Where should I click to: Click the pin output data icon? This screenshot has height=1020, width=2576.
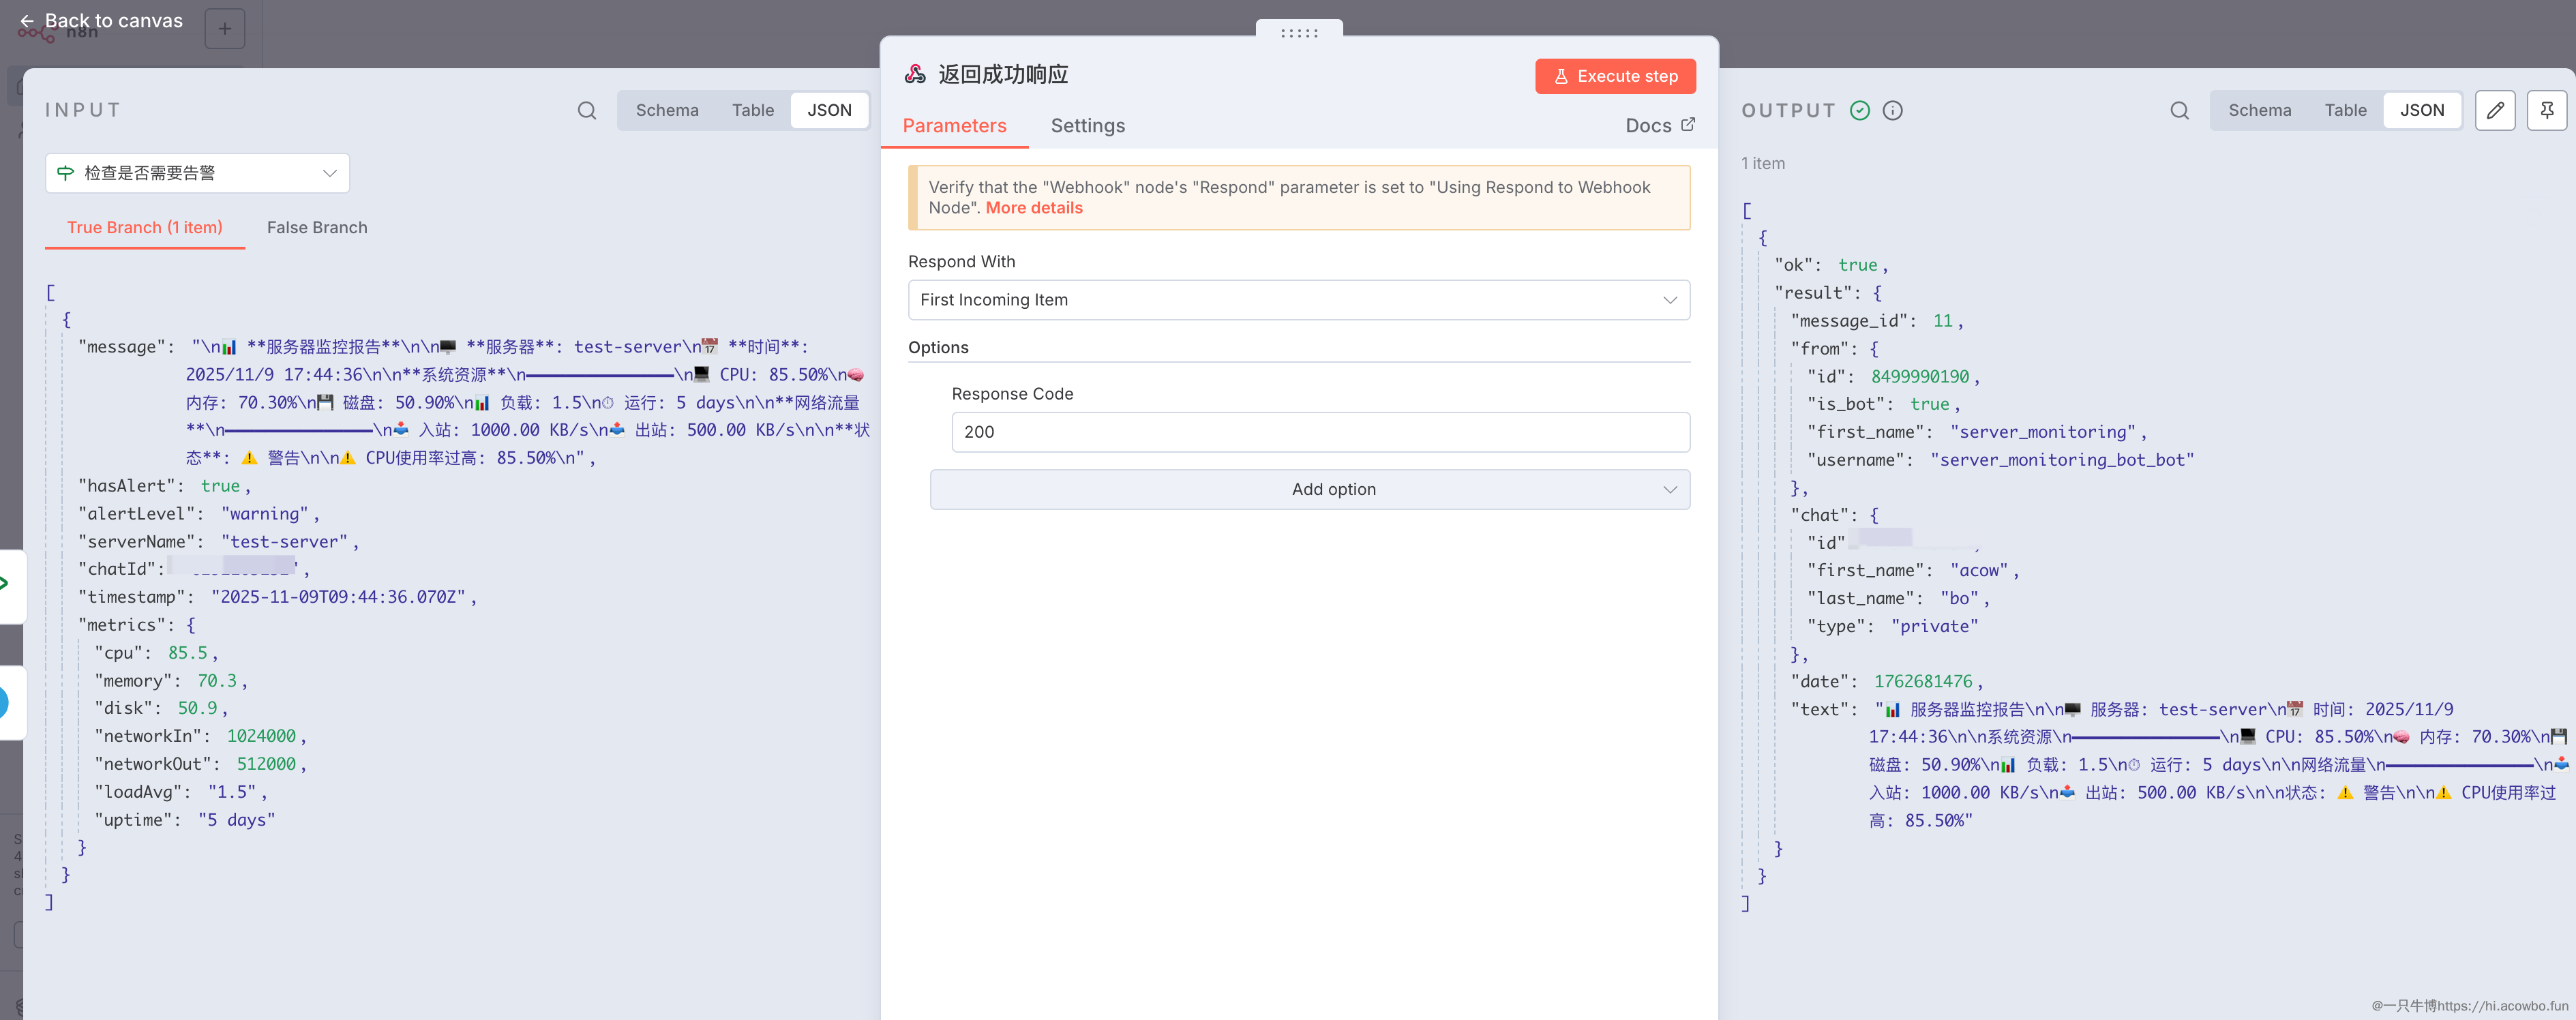(x=2546, y=110)
